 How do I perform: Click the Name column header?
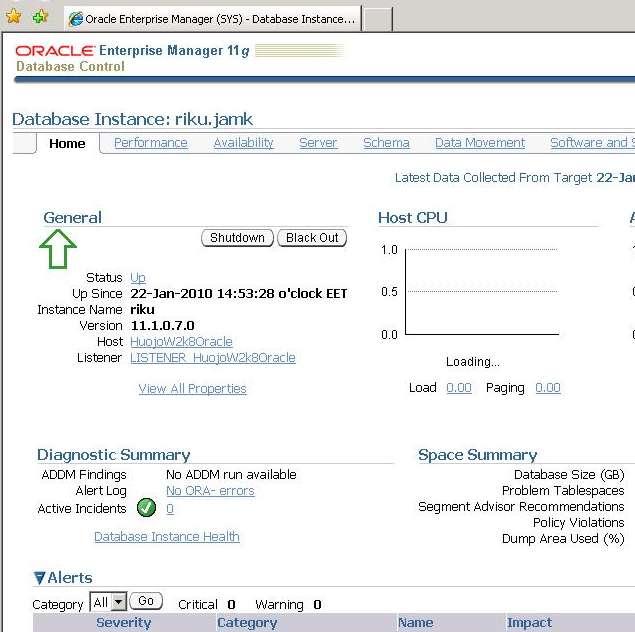click(x=416, y=622)
